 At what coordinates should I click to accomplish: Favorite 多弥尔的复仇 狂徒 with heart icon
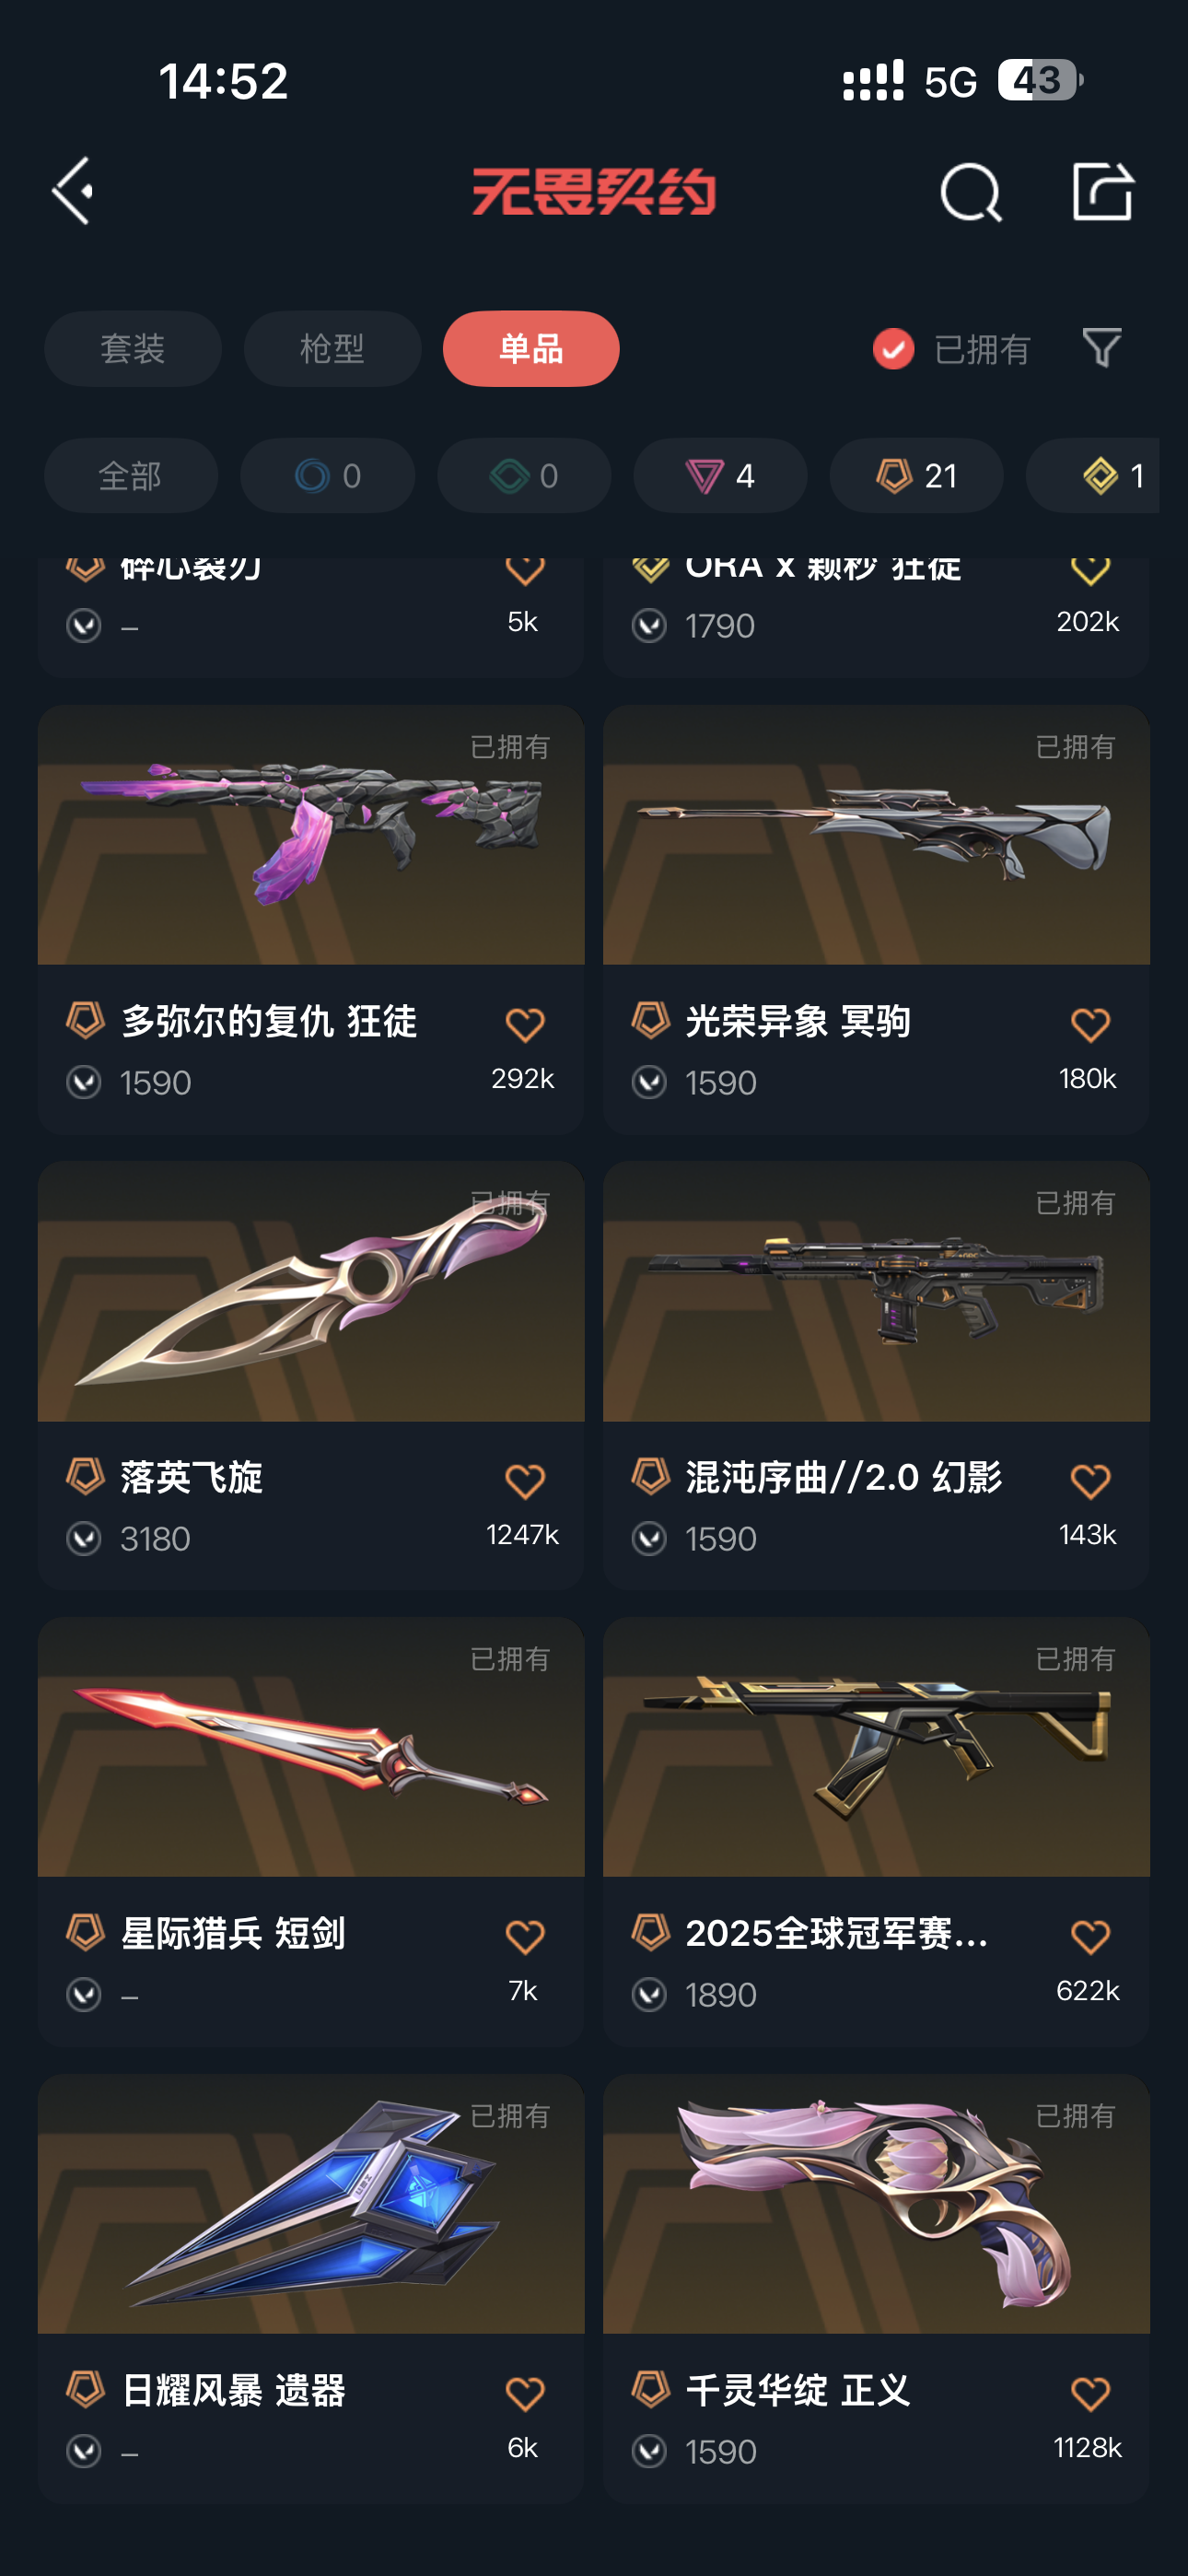click(525, 1024)
